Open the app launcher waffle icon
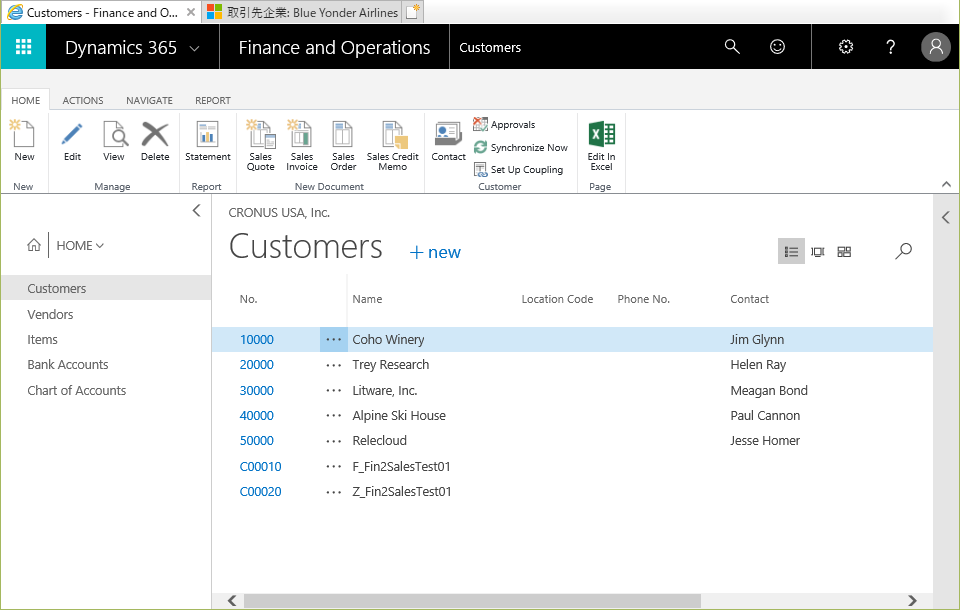Image resolution: width=960 pixels, height=610 pixels. coord(23,47)
